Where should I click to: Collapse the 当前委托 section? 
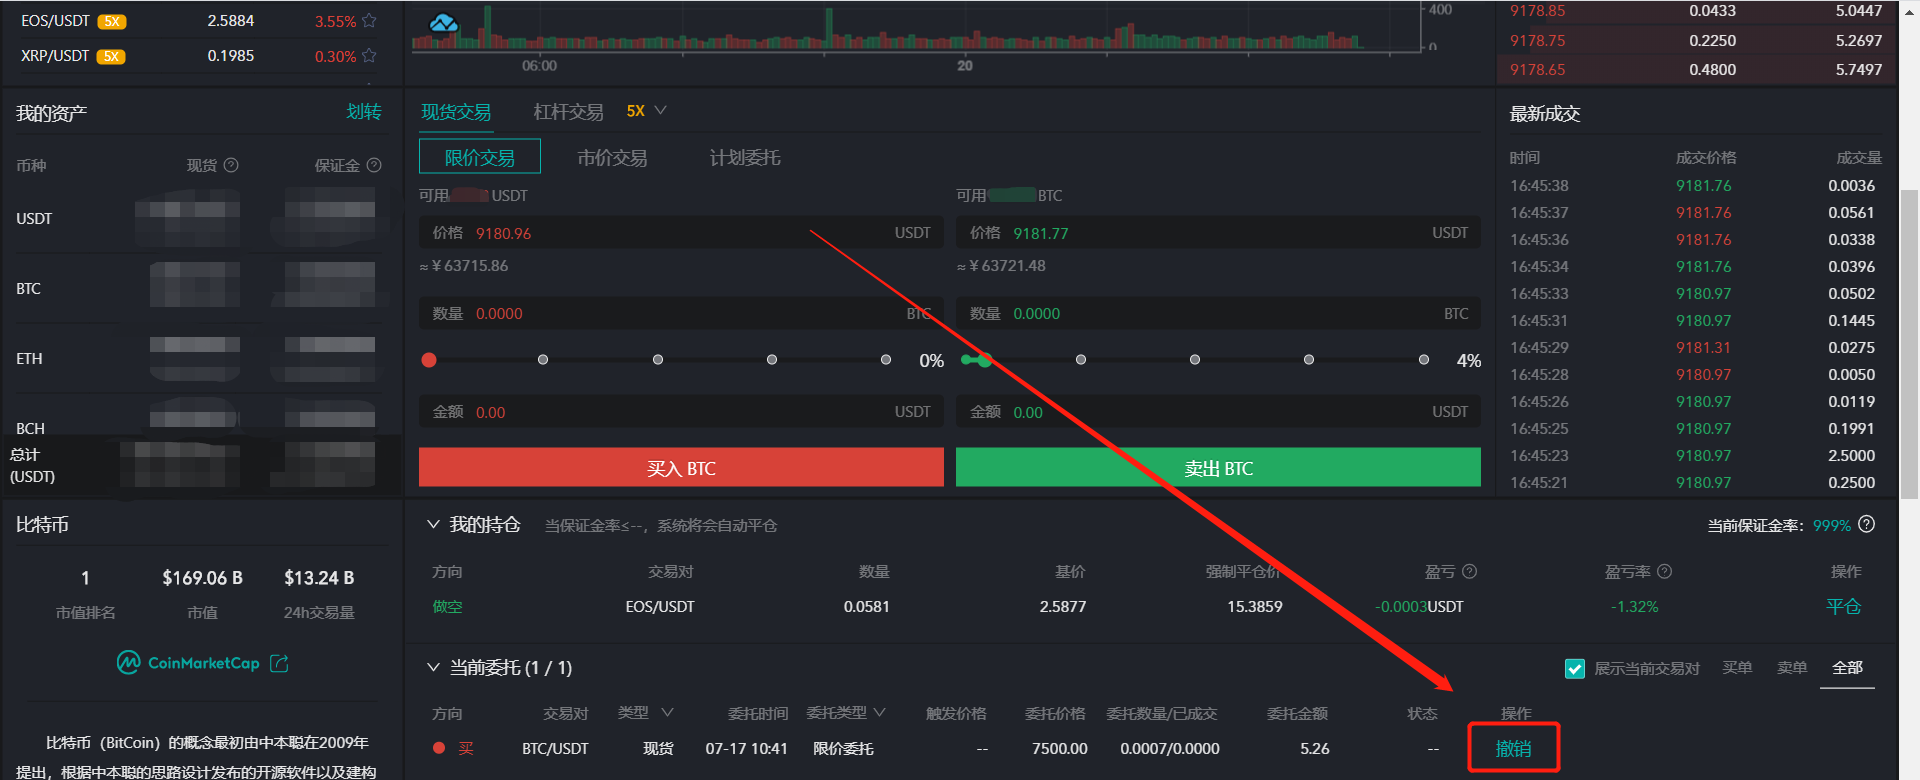coord(433,667)
